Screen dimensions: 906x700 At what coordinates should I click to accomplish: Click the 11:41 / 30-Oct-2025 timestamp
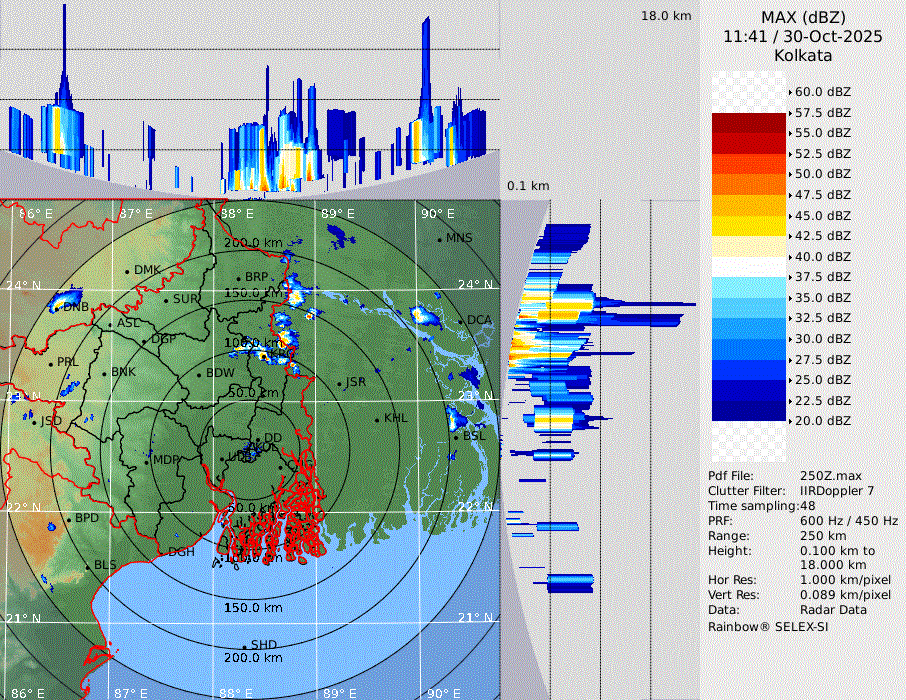pos(802,36)
